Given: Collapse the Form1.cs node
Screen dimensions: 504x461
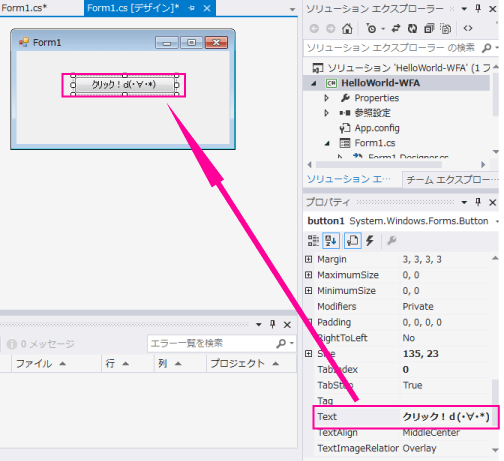Looking at the screenshot, I should (327, 143).
